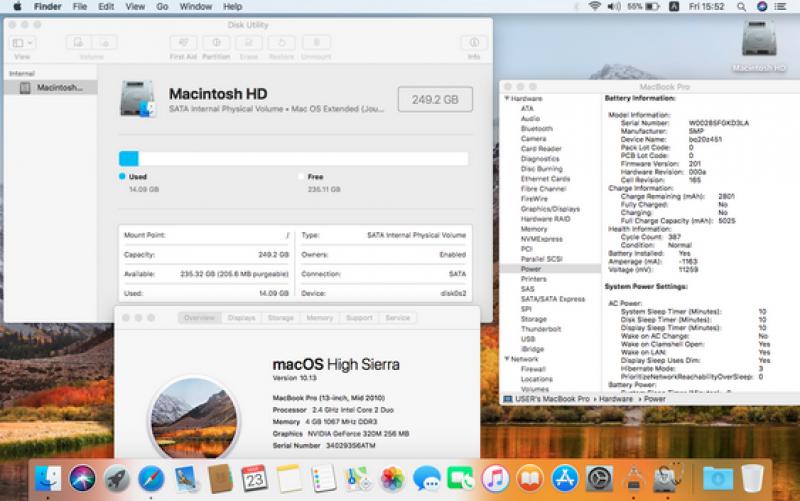Select Audio in Hardware list
The image size is (800, 501).
pyautogui.click(x=530, y=118)
